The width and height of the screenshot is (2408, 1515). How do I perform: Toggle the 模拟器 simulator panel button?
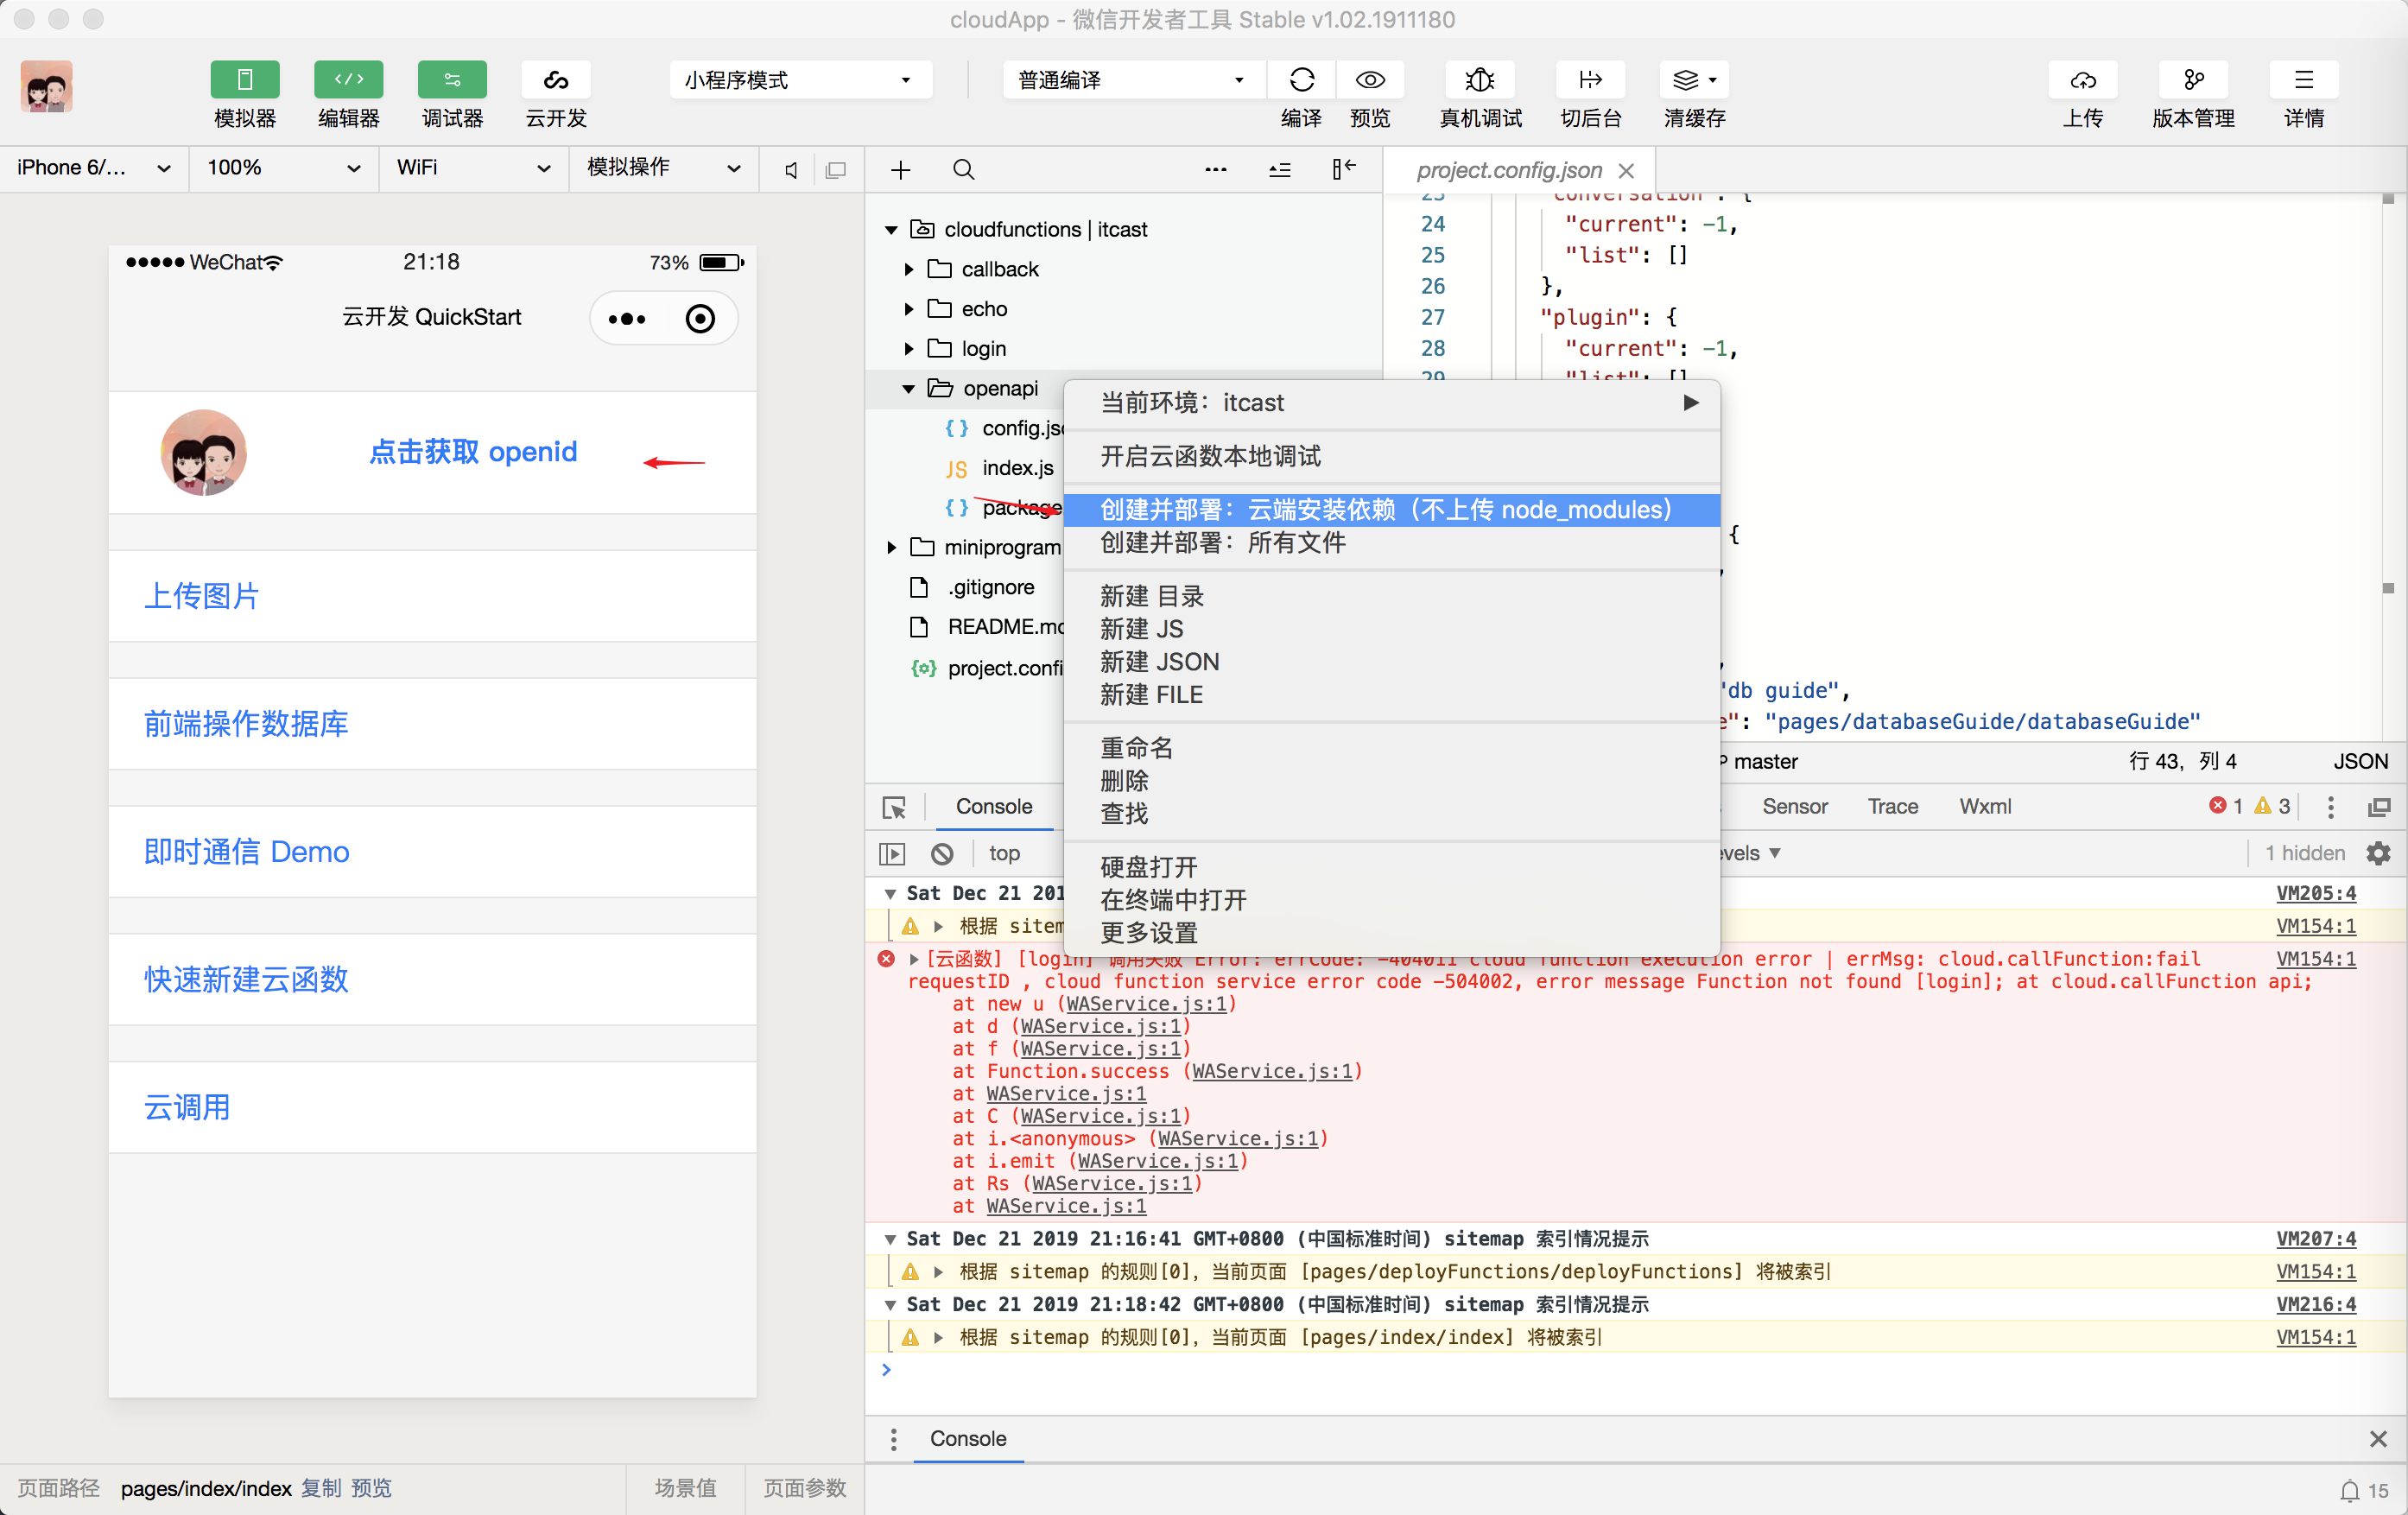(x=244, y=80)
